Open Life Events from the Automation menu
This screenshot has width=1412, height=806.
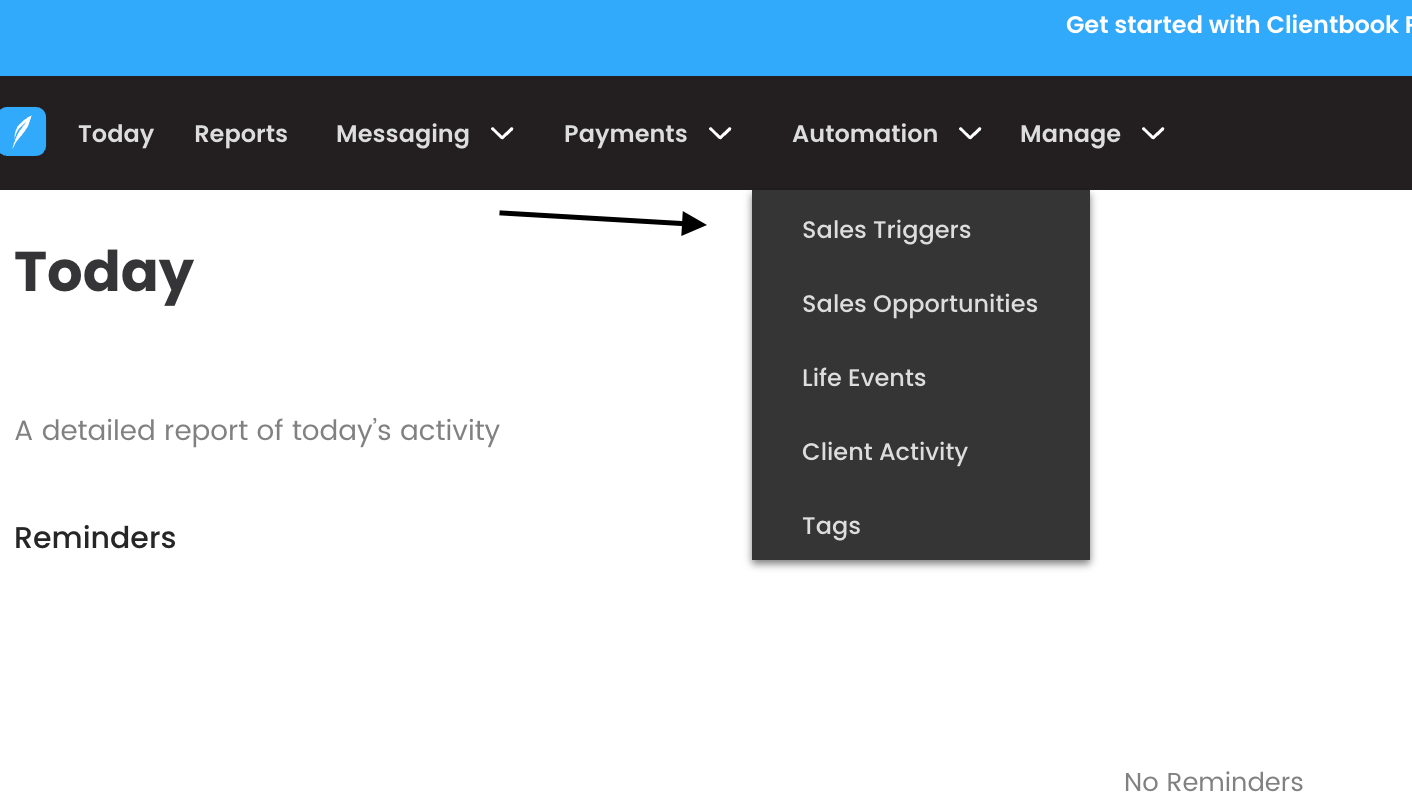click(863, 377)
